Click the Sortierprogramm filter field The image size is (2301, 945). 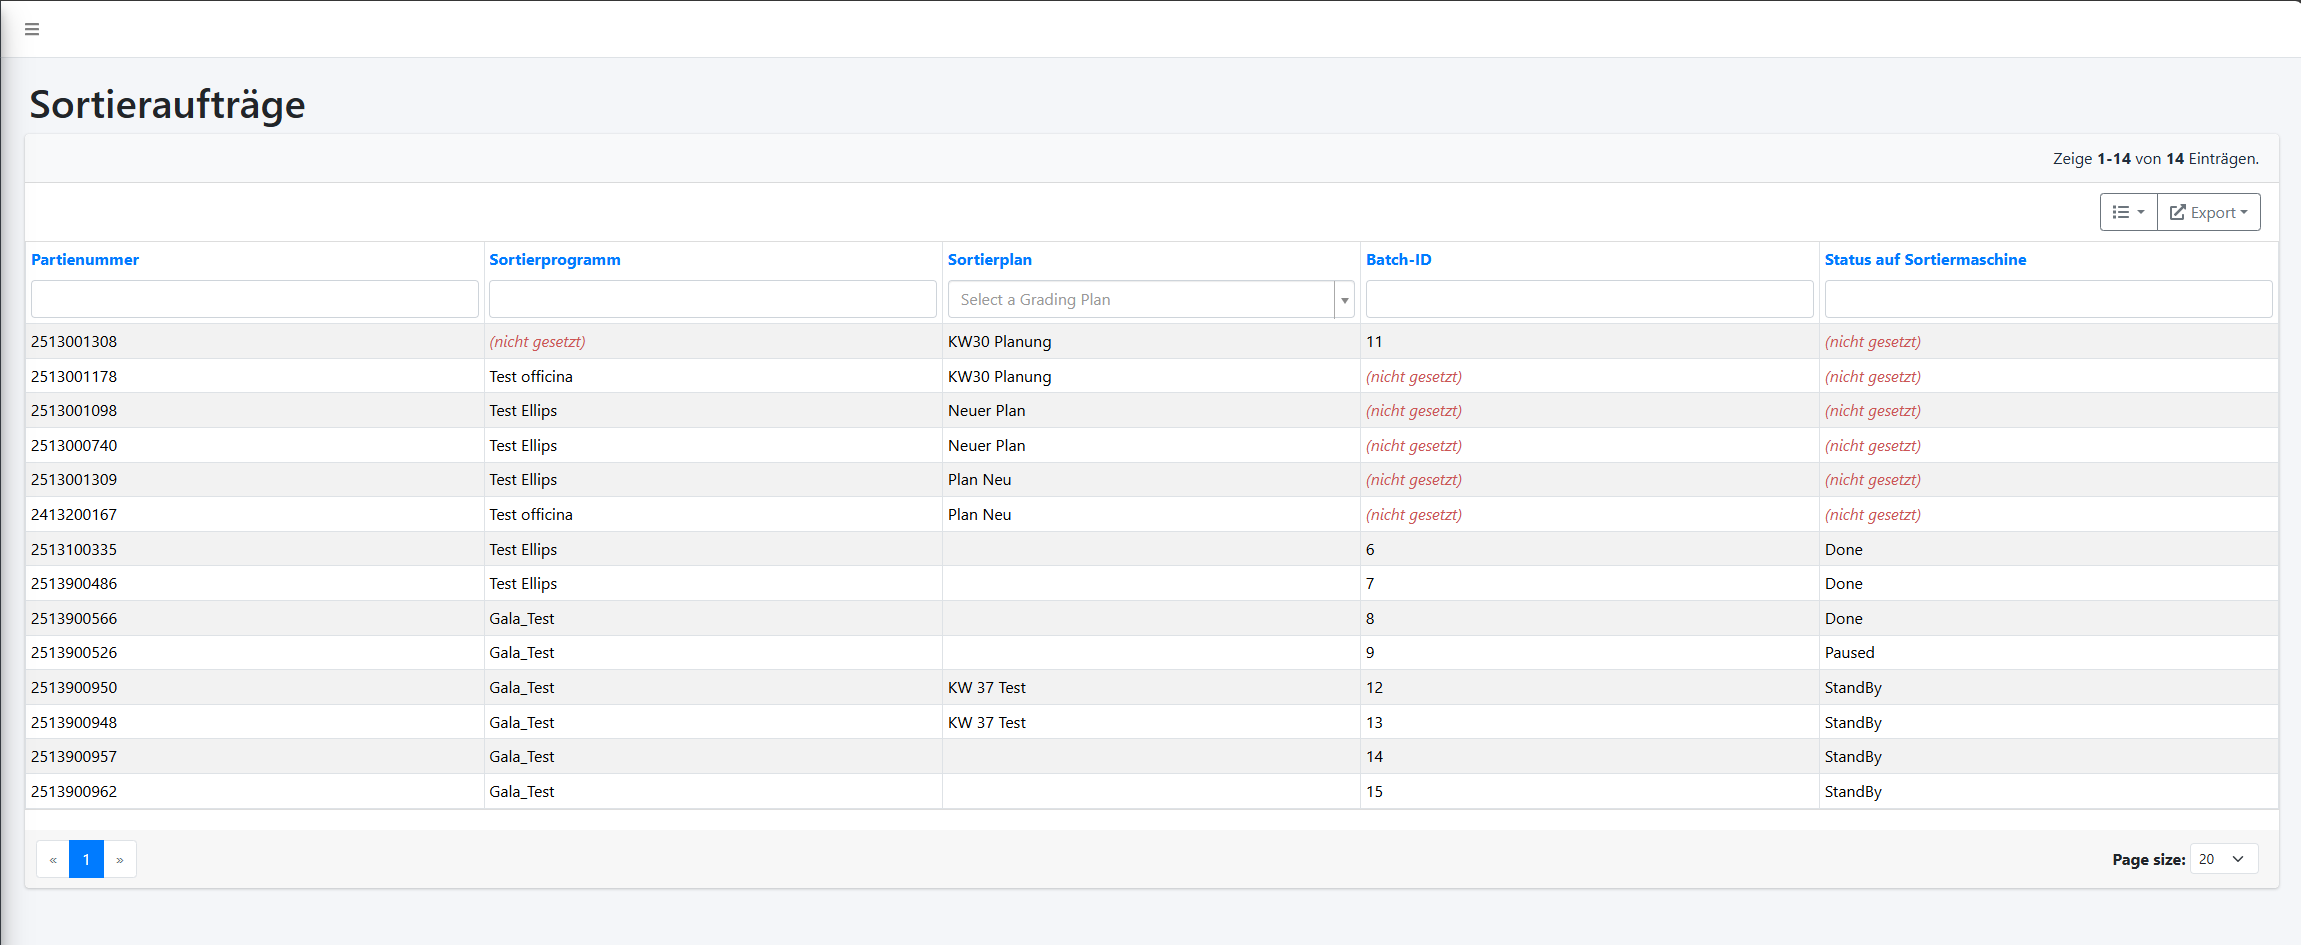pos(712,300)
